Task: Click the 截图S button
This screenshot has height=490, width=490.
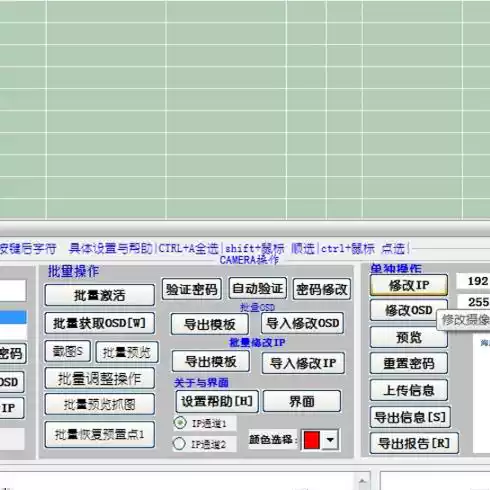Action: coord(68,351)
